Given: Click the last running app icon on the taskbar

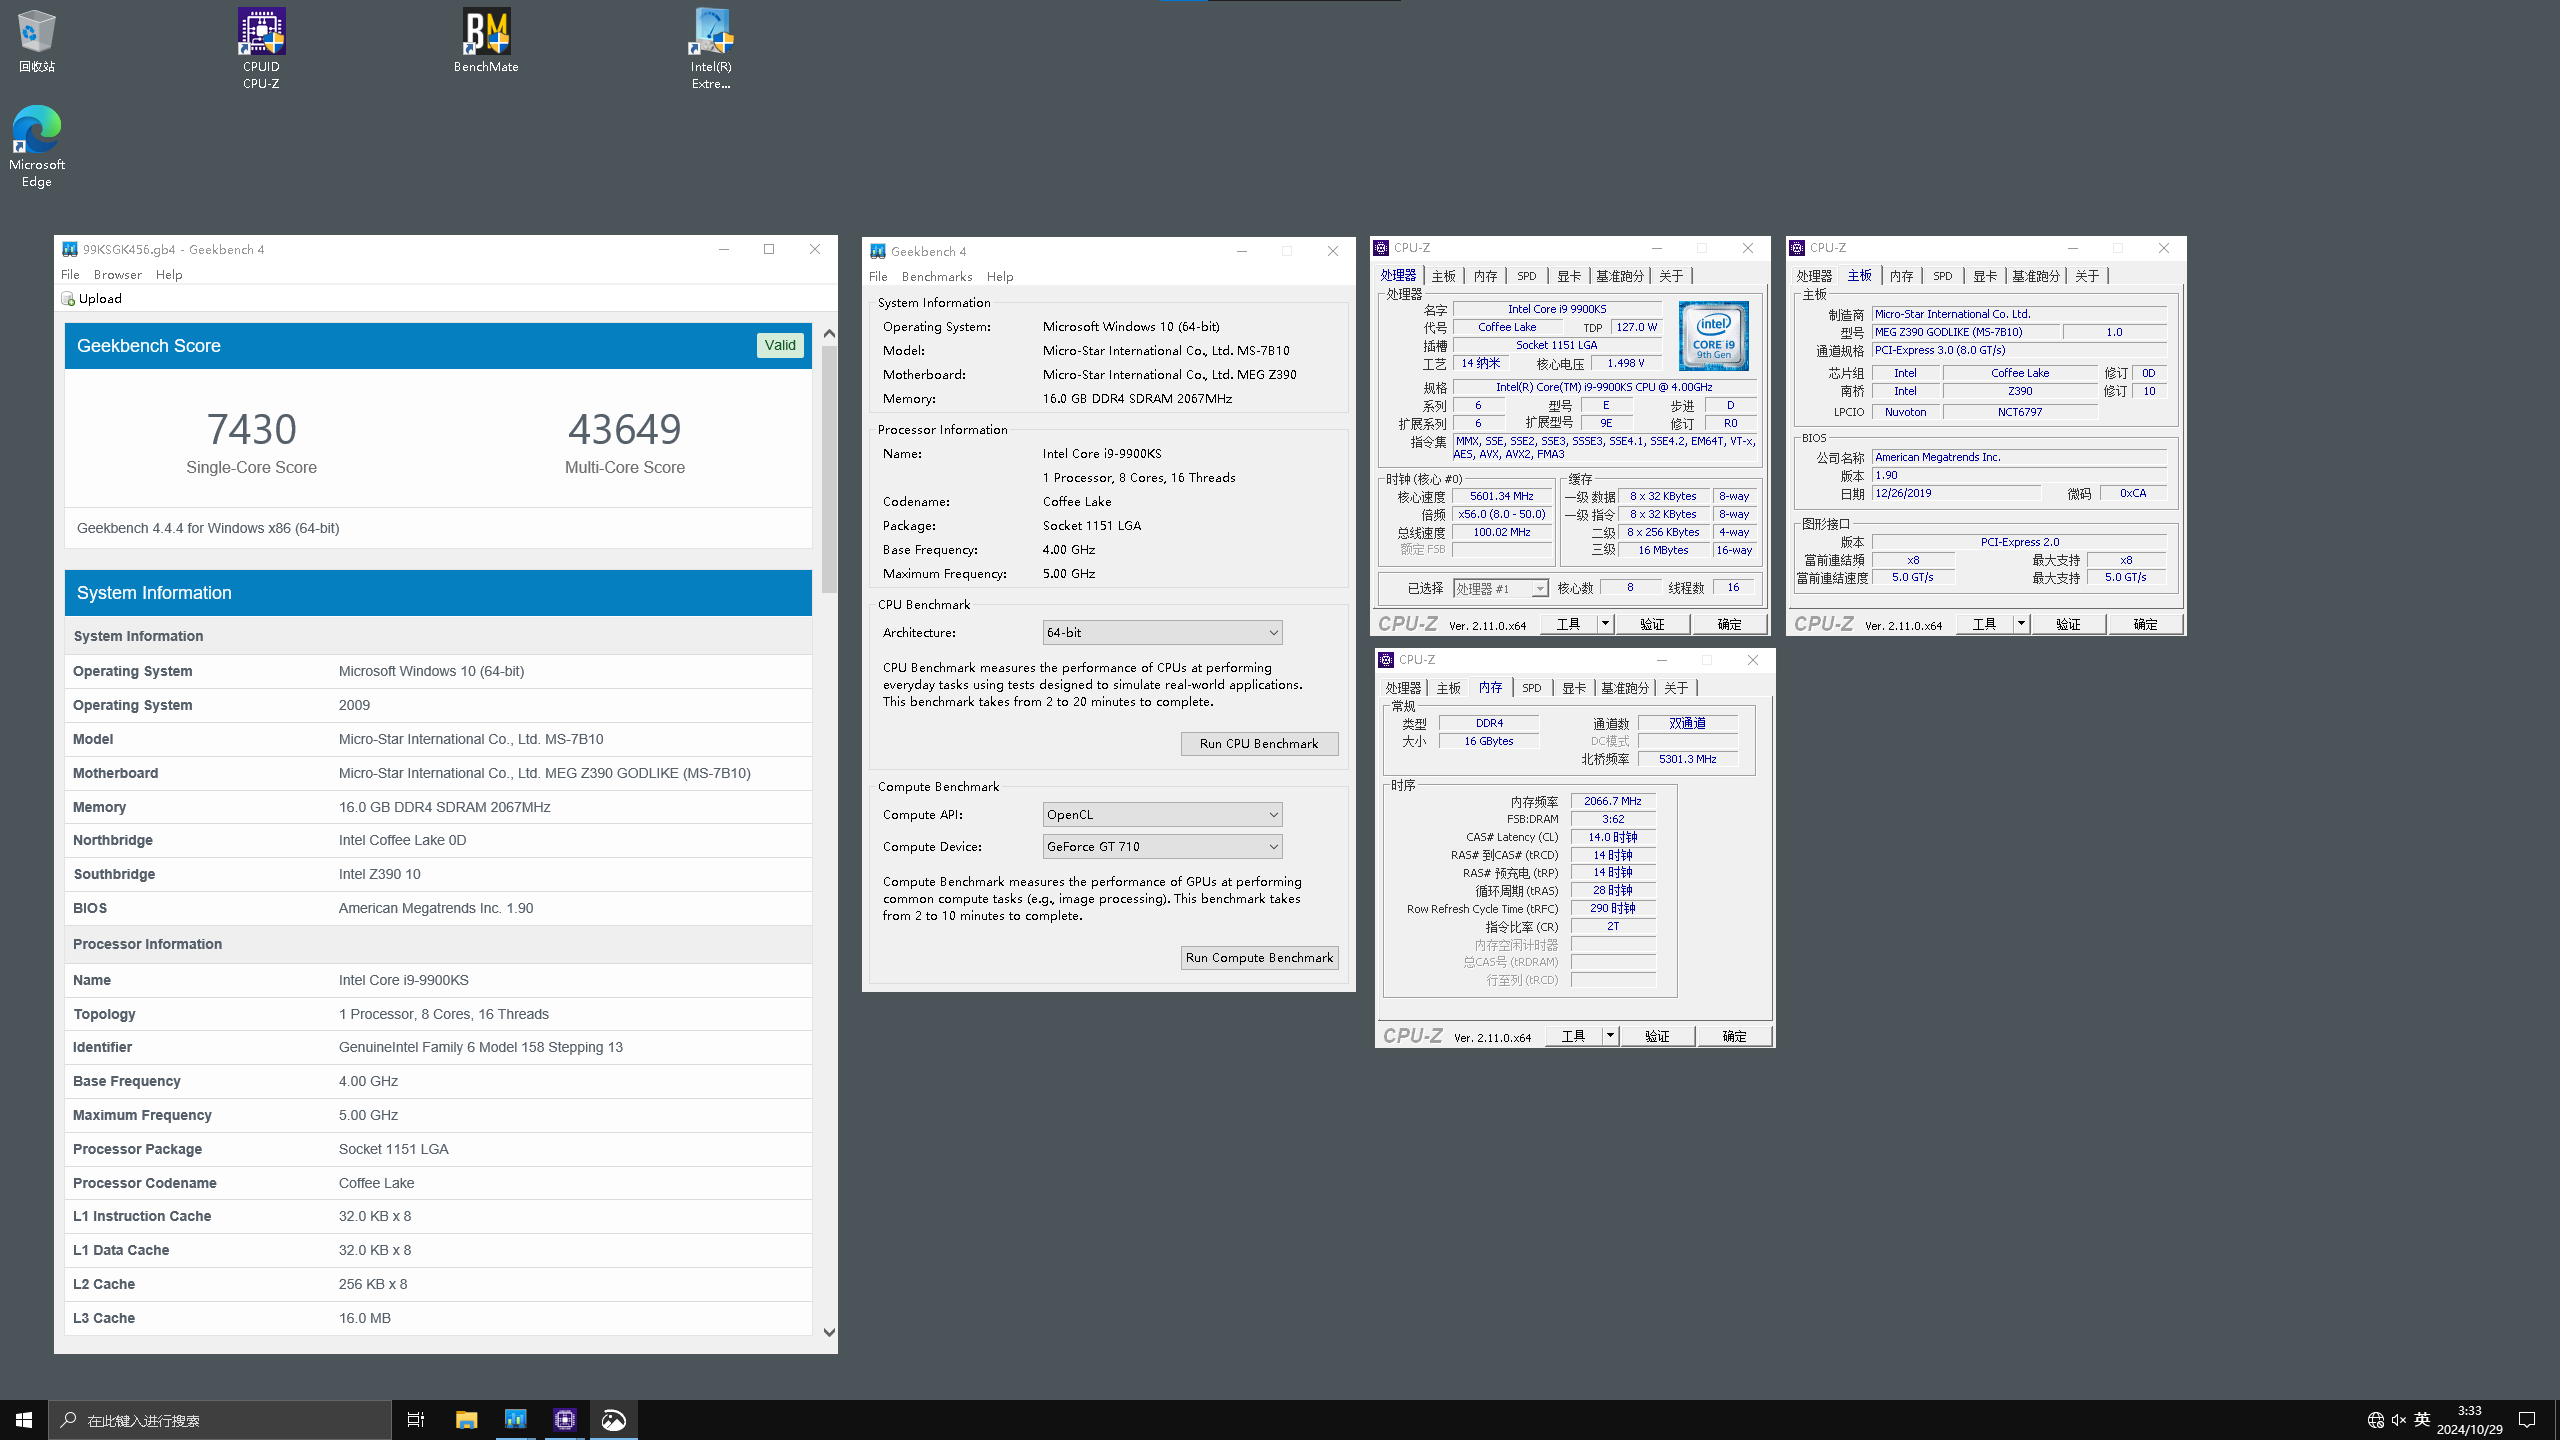Looking at the screenshot, I should [x=614, y=1419].
